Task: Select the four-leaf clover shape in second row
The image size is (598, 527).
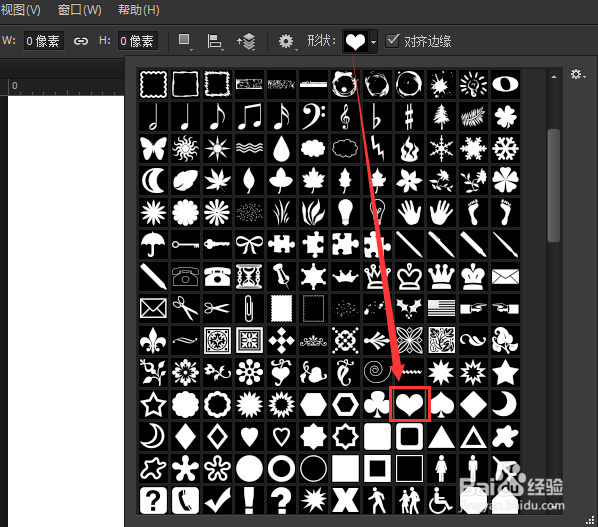Action: coord(505,116)
